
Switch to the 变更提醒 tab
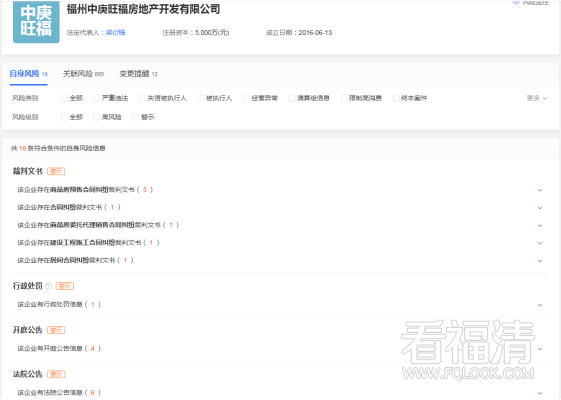[x=138, y=74]
